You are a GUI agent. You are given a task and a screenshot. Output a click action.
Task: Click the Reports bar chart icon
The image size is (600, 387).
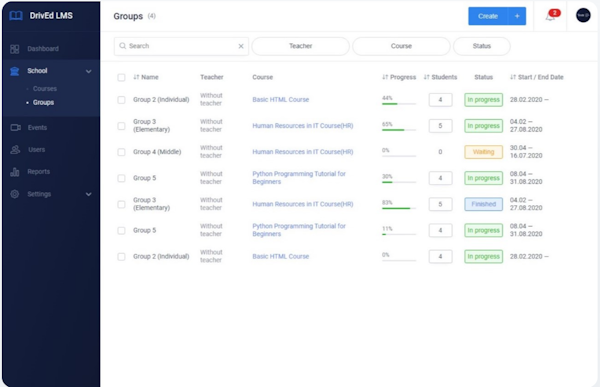pos(15,172)
